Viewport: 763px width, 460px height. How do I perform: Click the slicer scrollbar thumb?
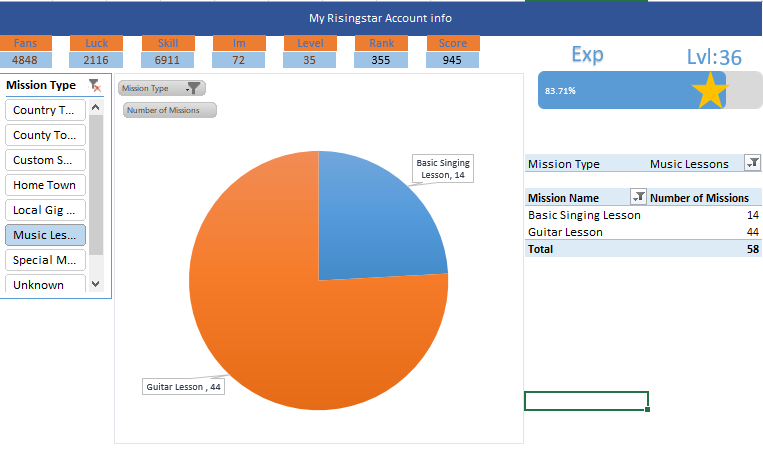96,185
